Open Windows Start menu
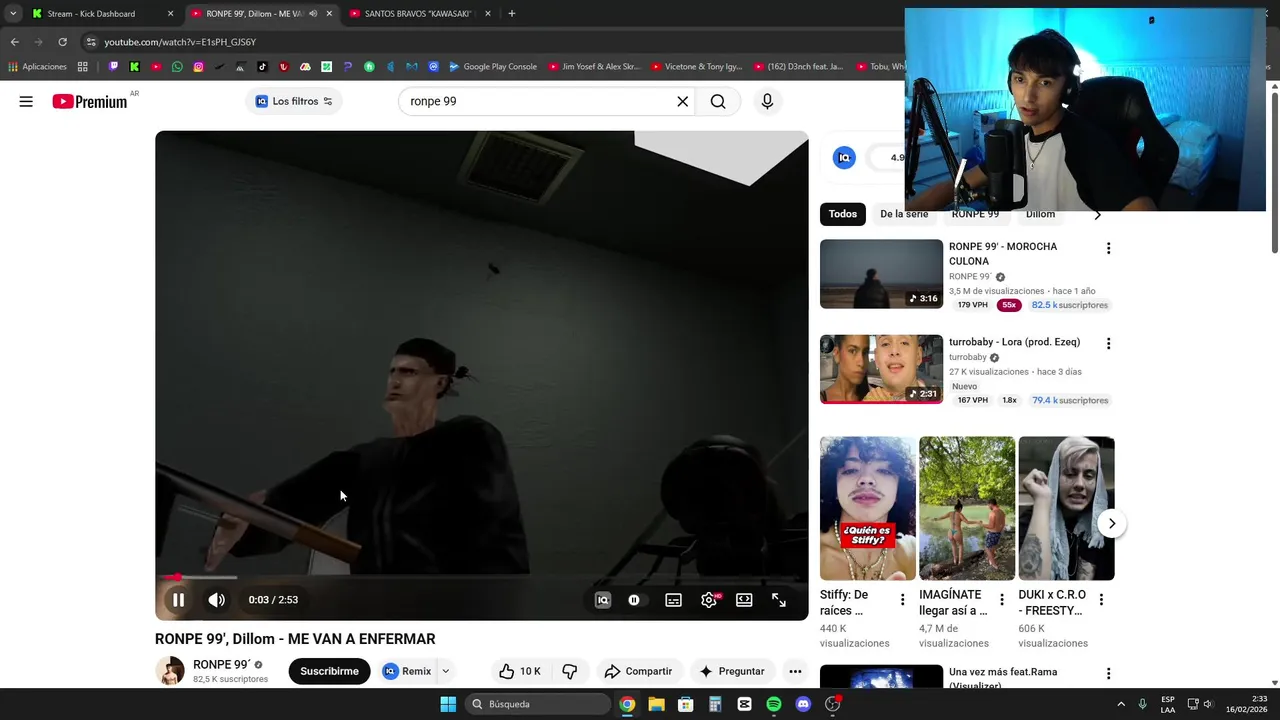 point(448,704)
